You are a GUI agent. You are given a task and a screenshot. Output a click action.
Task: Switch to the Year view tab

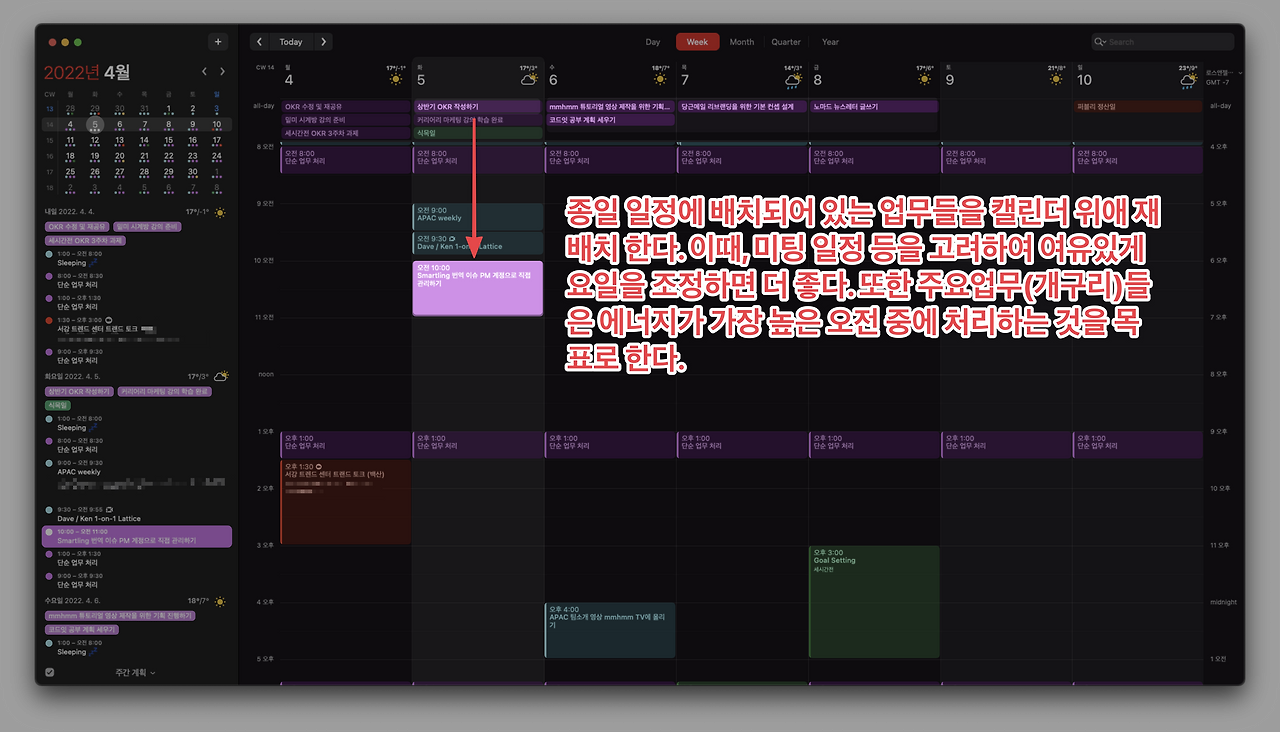pyautogui.click(x=830, y=42)
